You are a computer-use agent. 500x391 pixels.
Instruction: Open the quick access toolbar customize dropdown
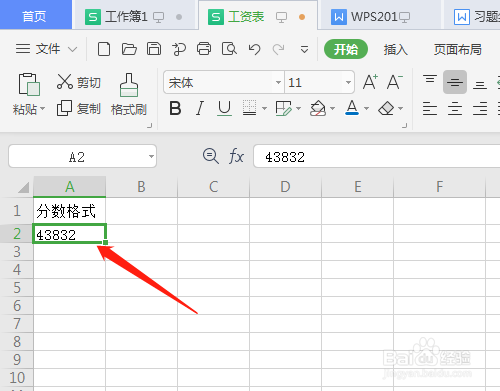pyautogui.click(x=304, y=50)
